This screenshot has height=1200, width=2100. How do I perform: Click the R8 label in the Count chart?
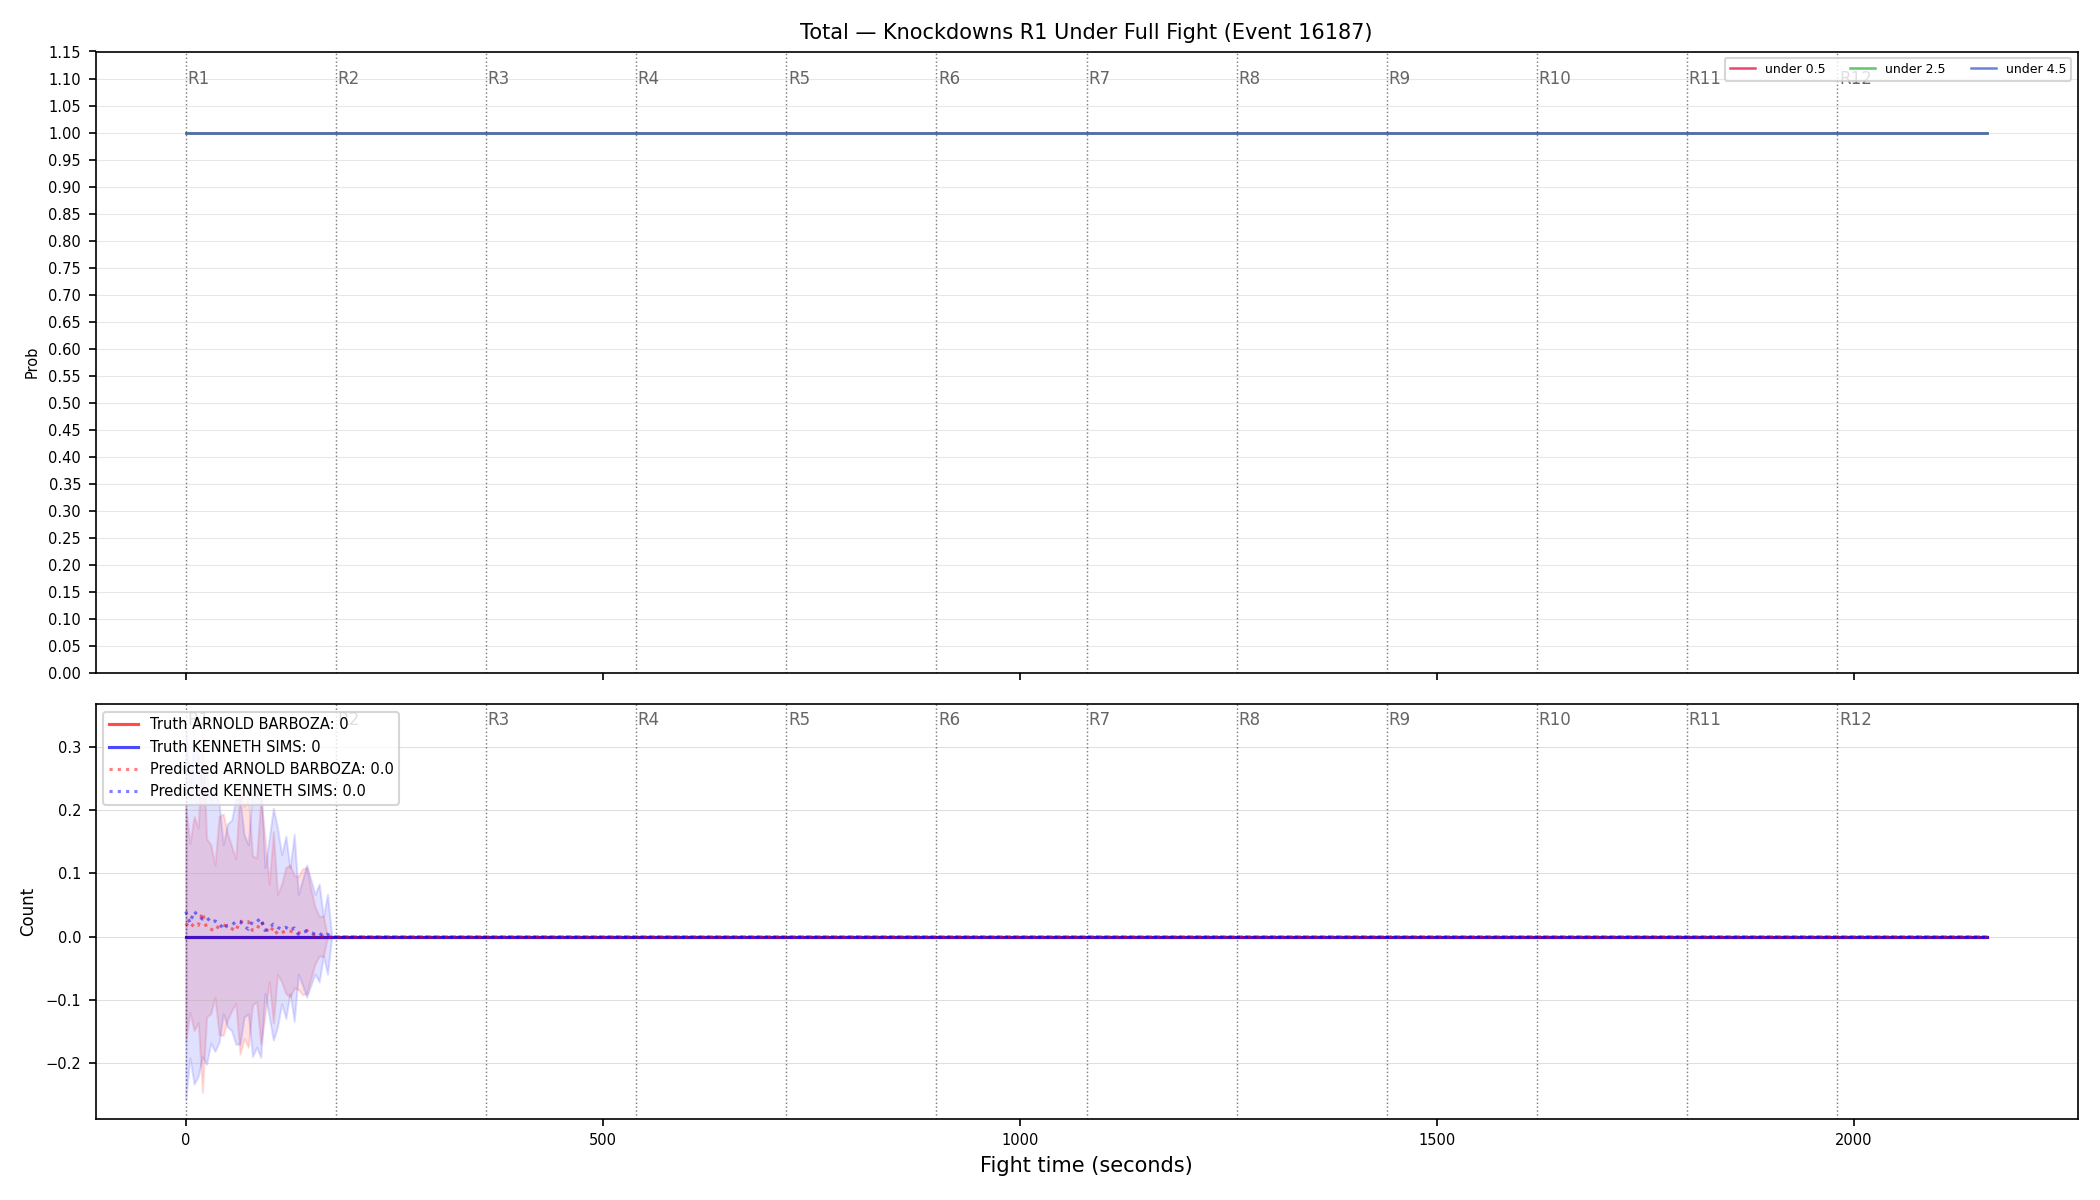point(1249,719)
